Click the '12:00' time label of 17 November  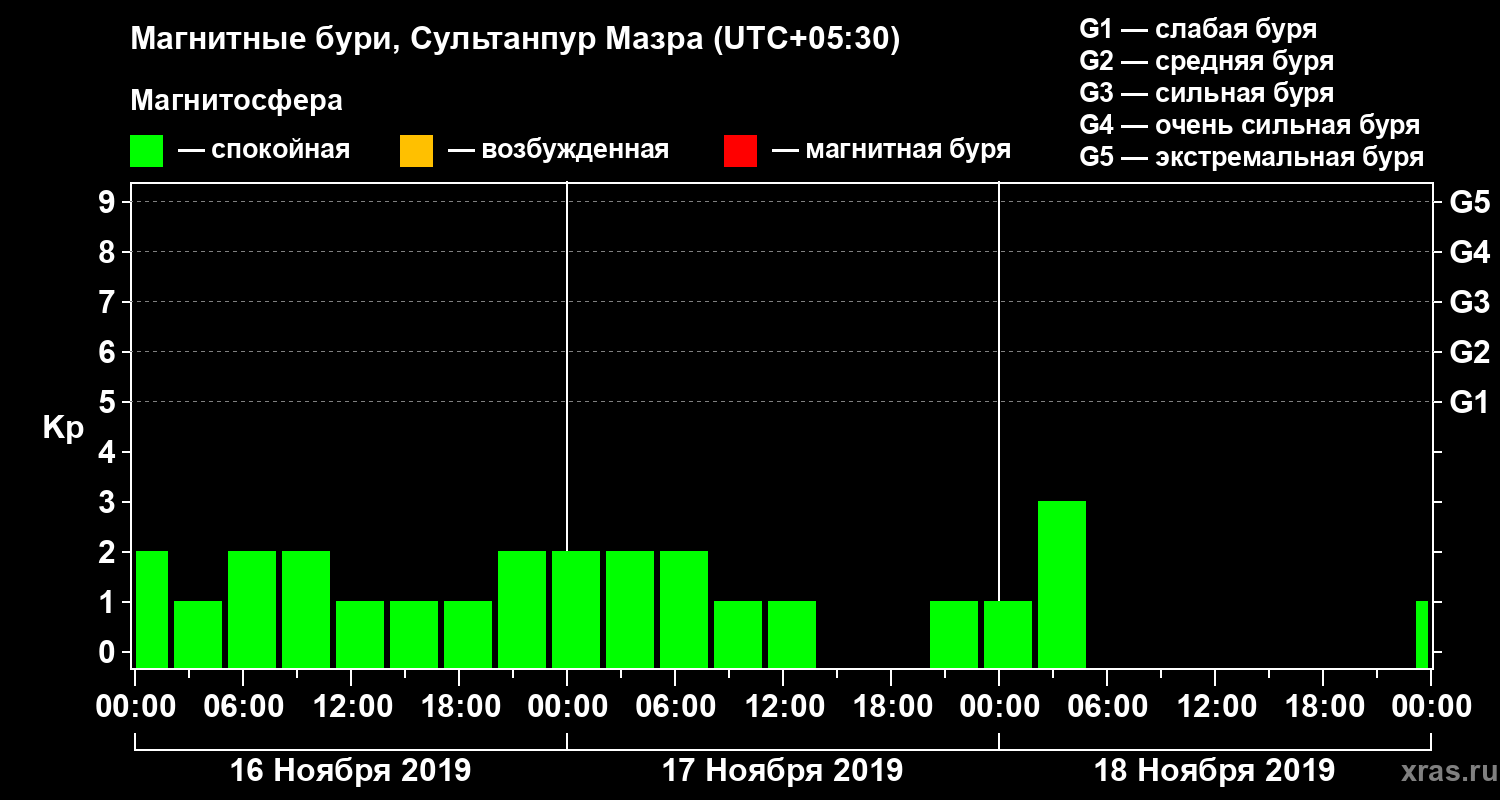pyautogui.click(x=783, y=706)
